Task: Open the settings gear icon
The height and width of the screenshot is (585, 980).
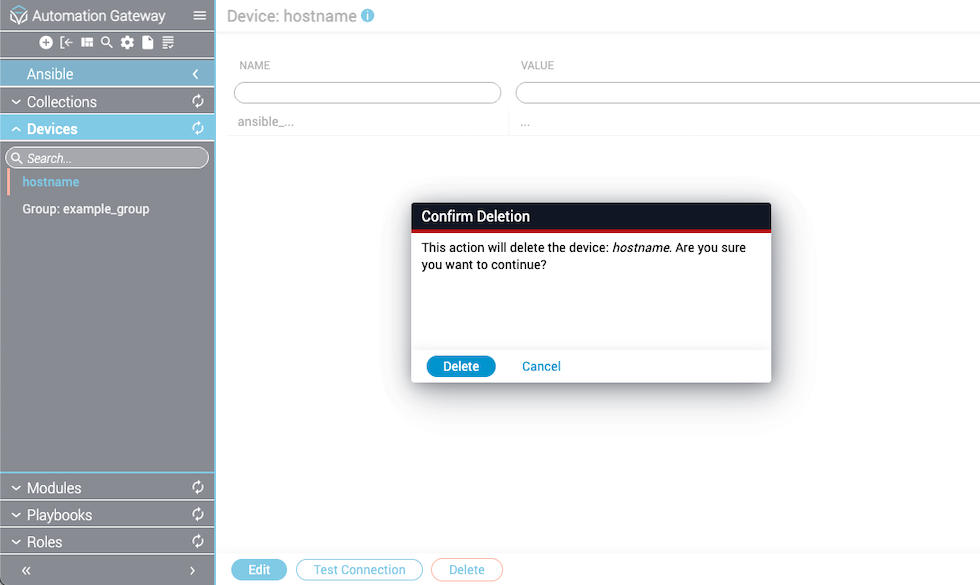Action: point(128,42)
